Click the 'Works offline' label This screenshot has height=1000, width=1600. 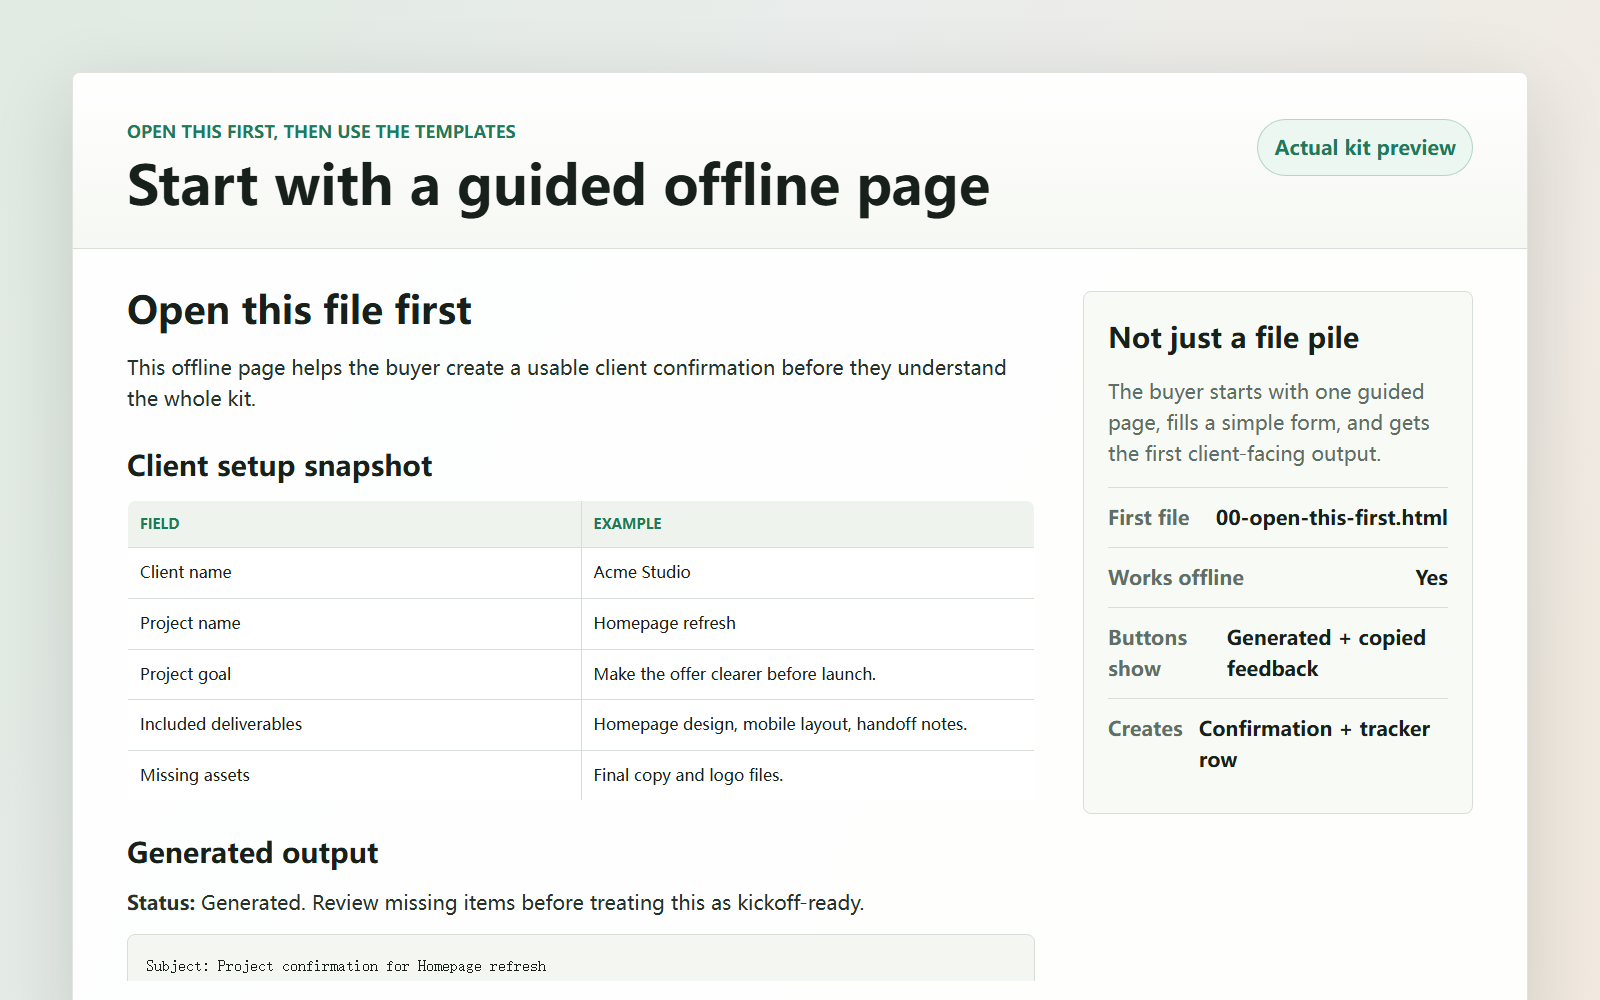pos(1175,578)
